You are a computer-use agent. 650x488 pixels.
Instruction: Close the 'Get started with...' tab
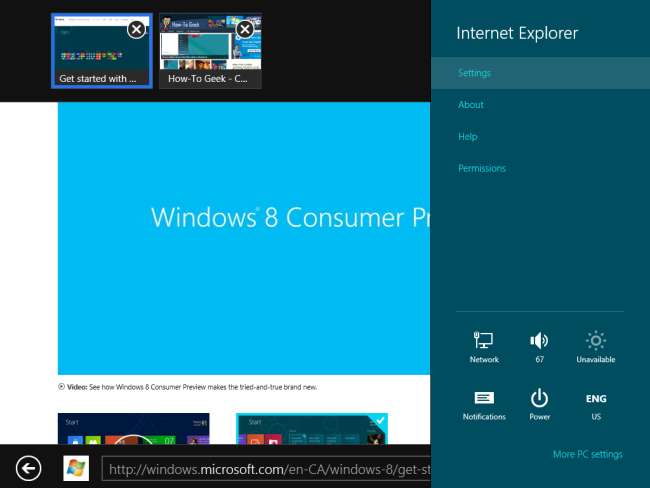[x=136, y=29]
